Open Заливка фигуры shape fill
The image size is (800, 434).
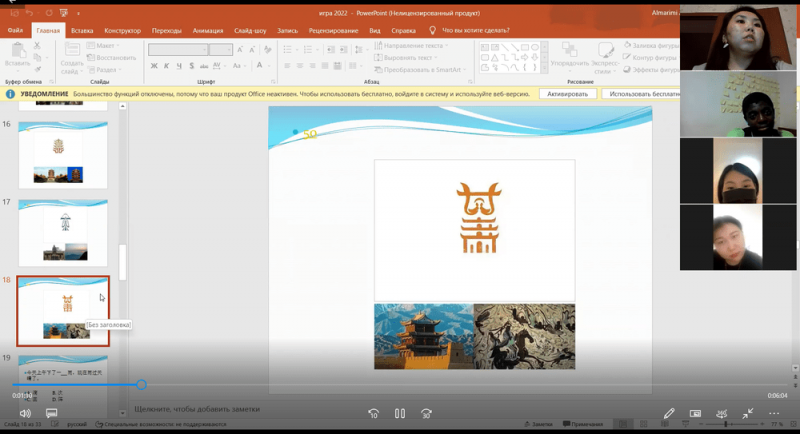(653, 46)
